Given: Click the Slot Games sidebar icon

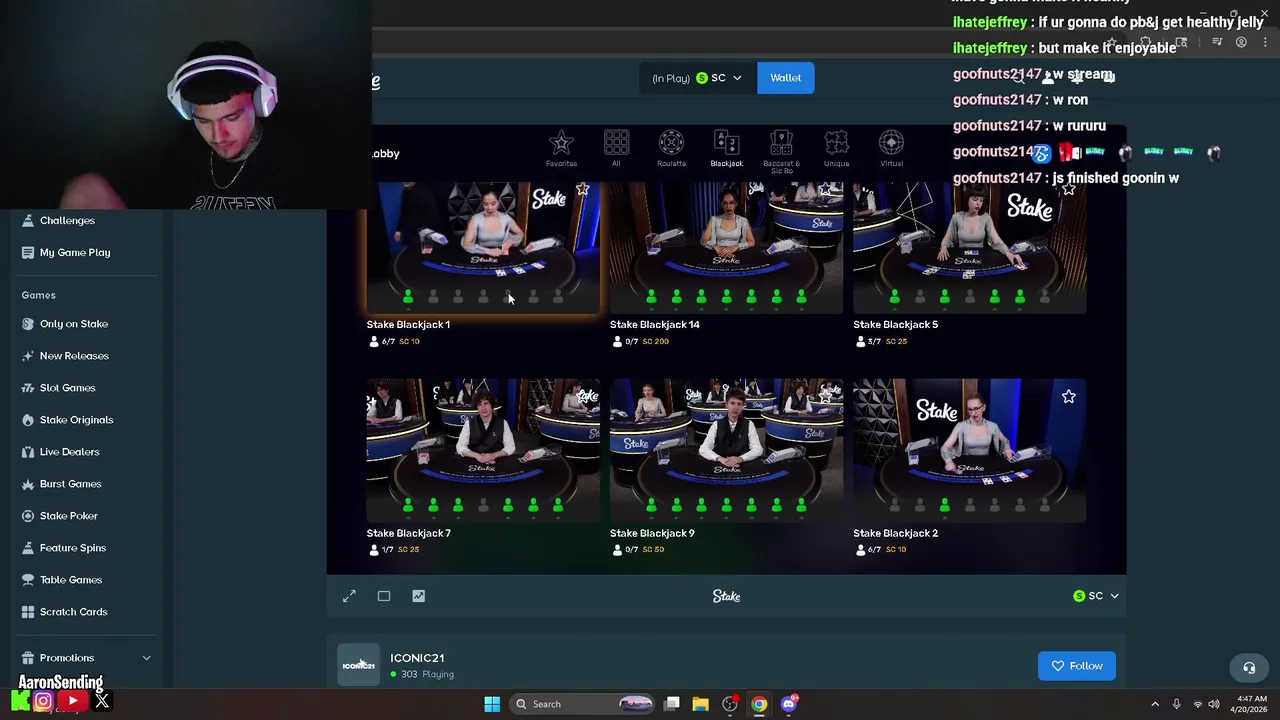Looking at the screenshot, I should [28, 388].
